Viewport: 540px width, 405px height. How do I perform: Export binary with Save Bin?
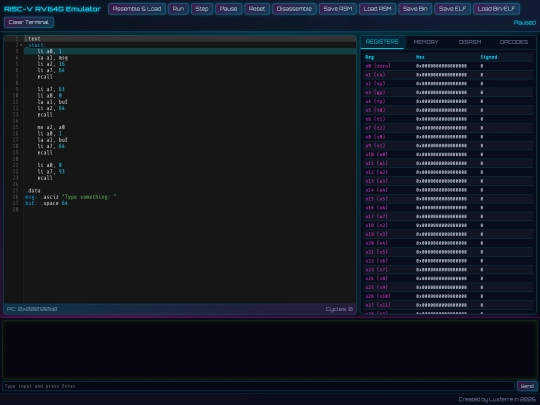[x=415, y=9]
